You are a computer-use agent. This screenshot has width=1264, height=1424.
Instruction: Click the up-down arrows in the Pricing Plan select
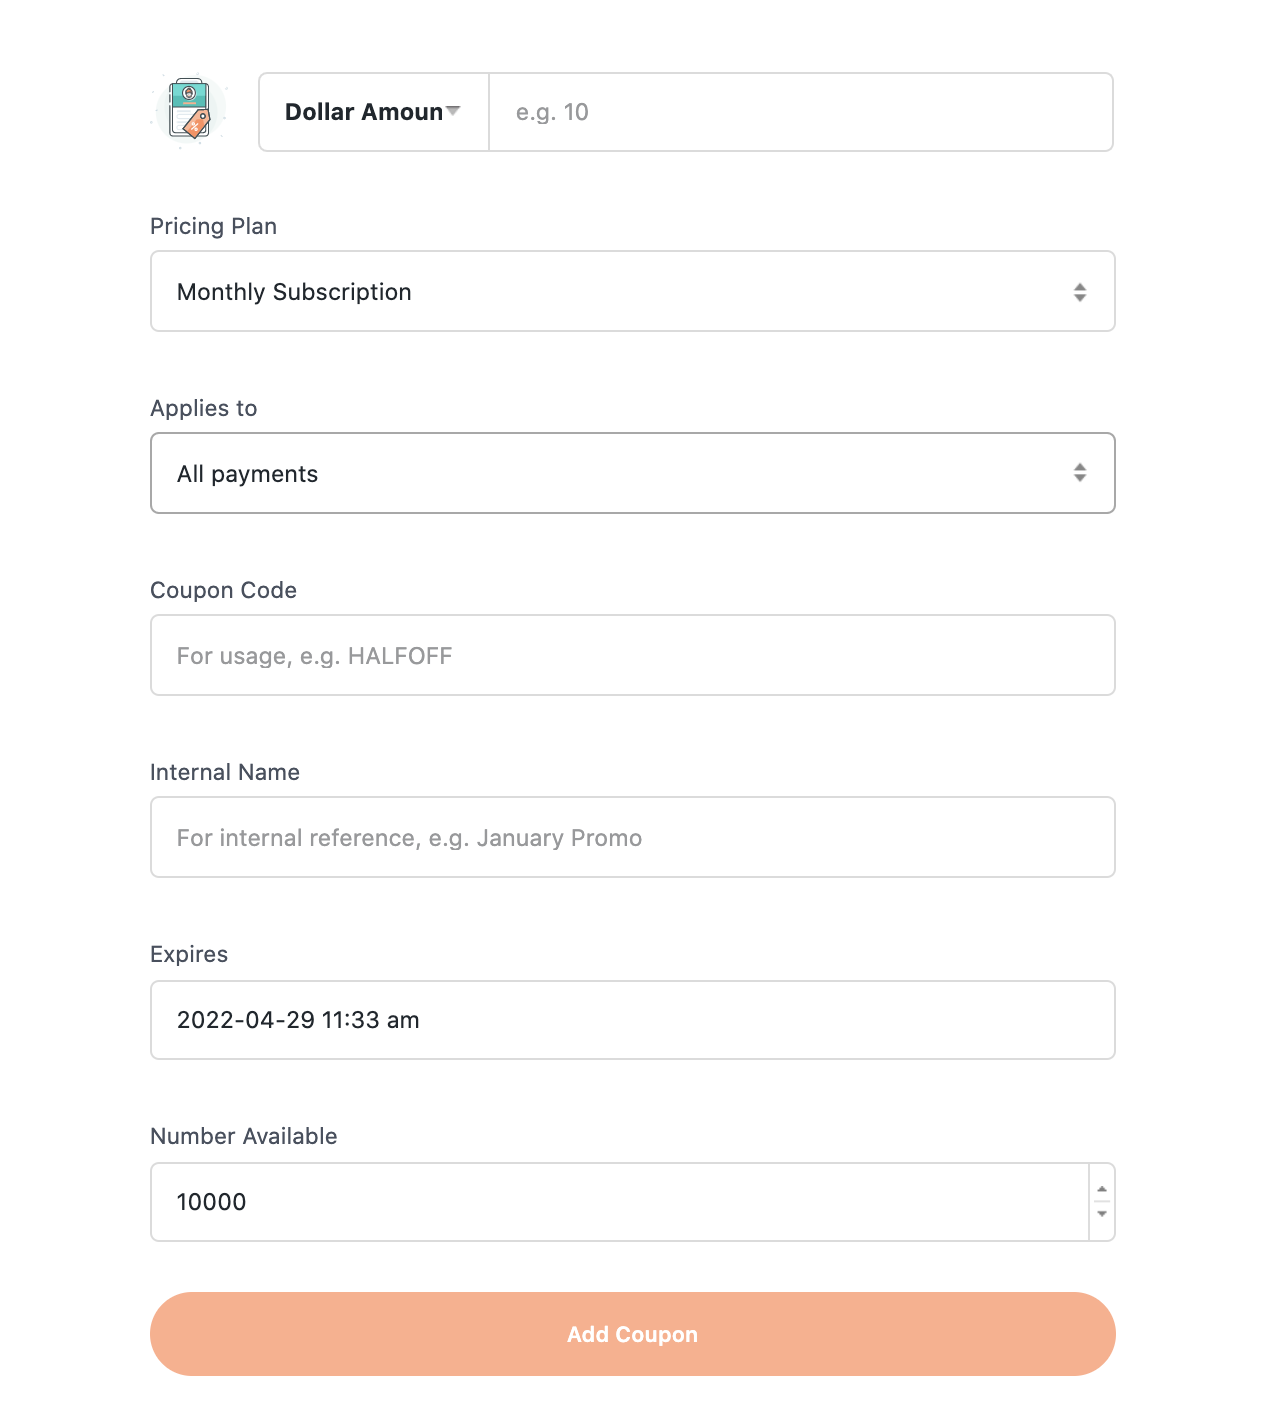1080,292
